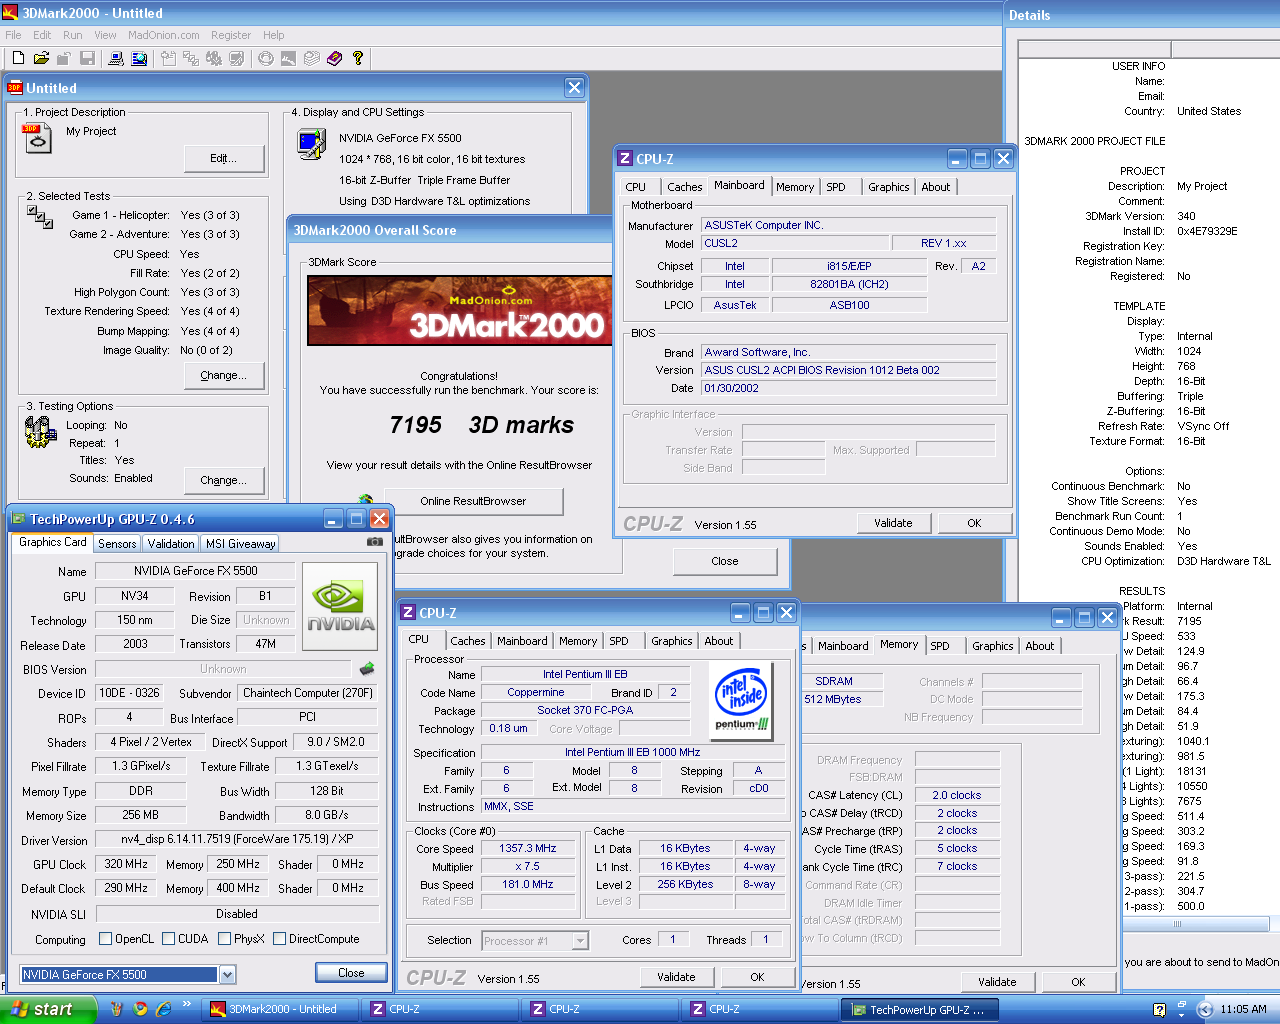Click the blue arrow system tray icon
This screenshot has height=1024, width=1280.
click(x=1205, y=1010)
